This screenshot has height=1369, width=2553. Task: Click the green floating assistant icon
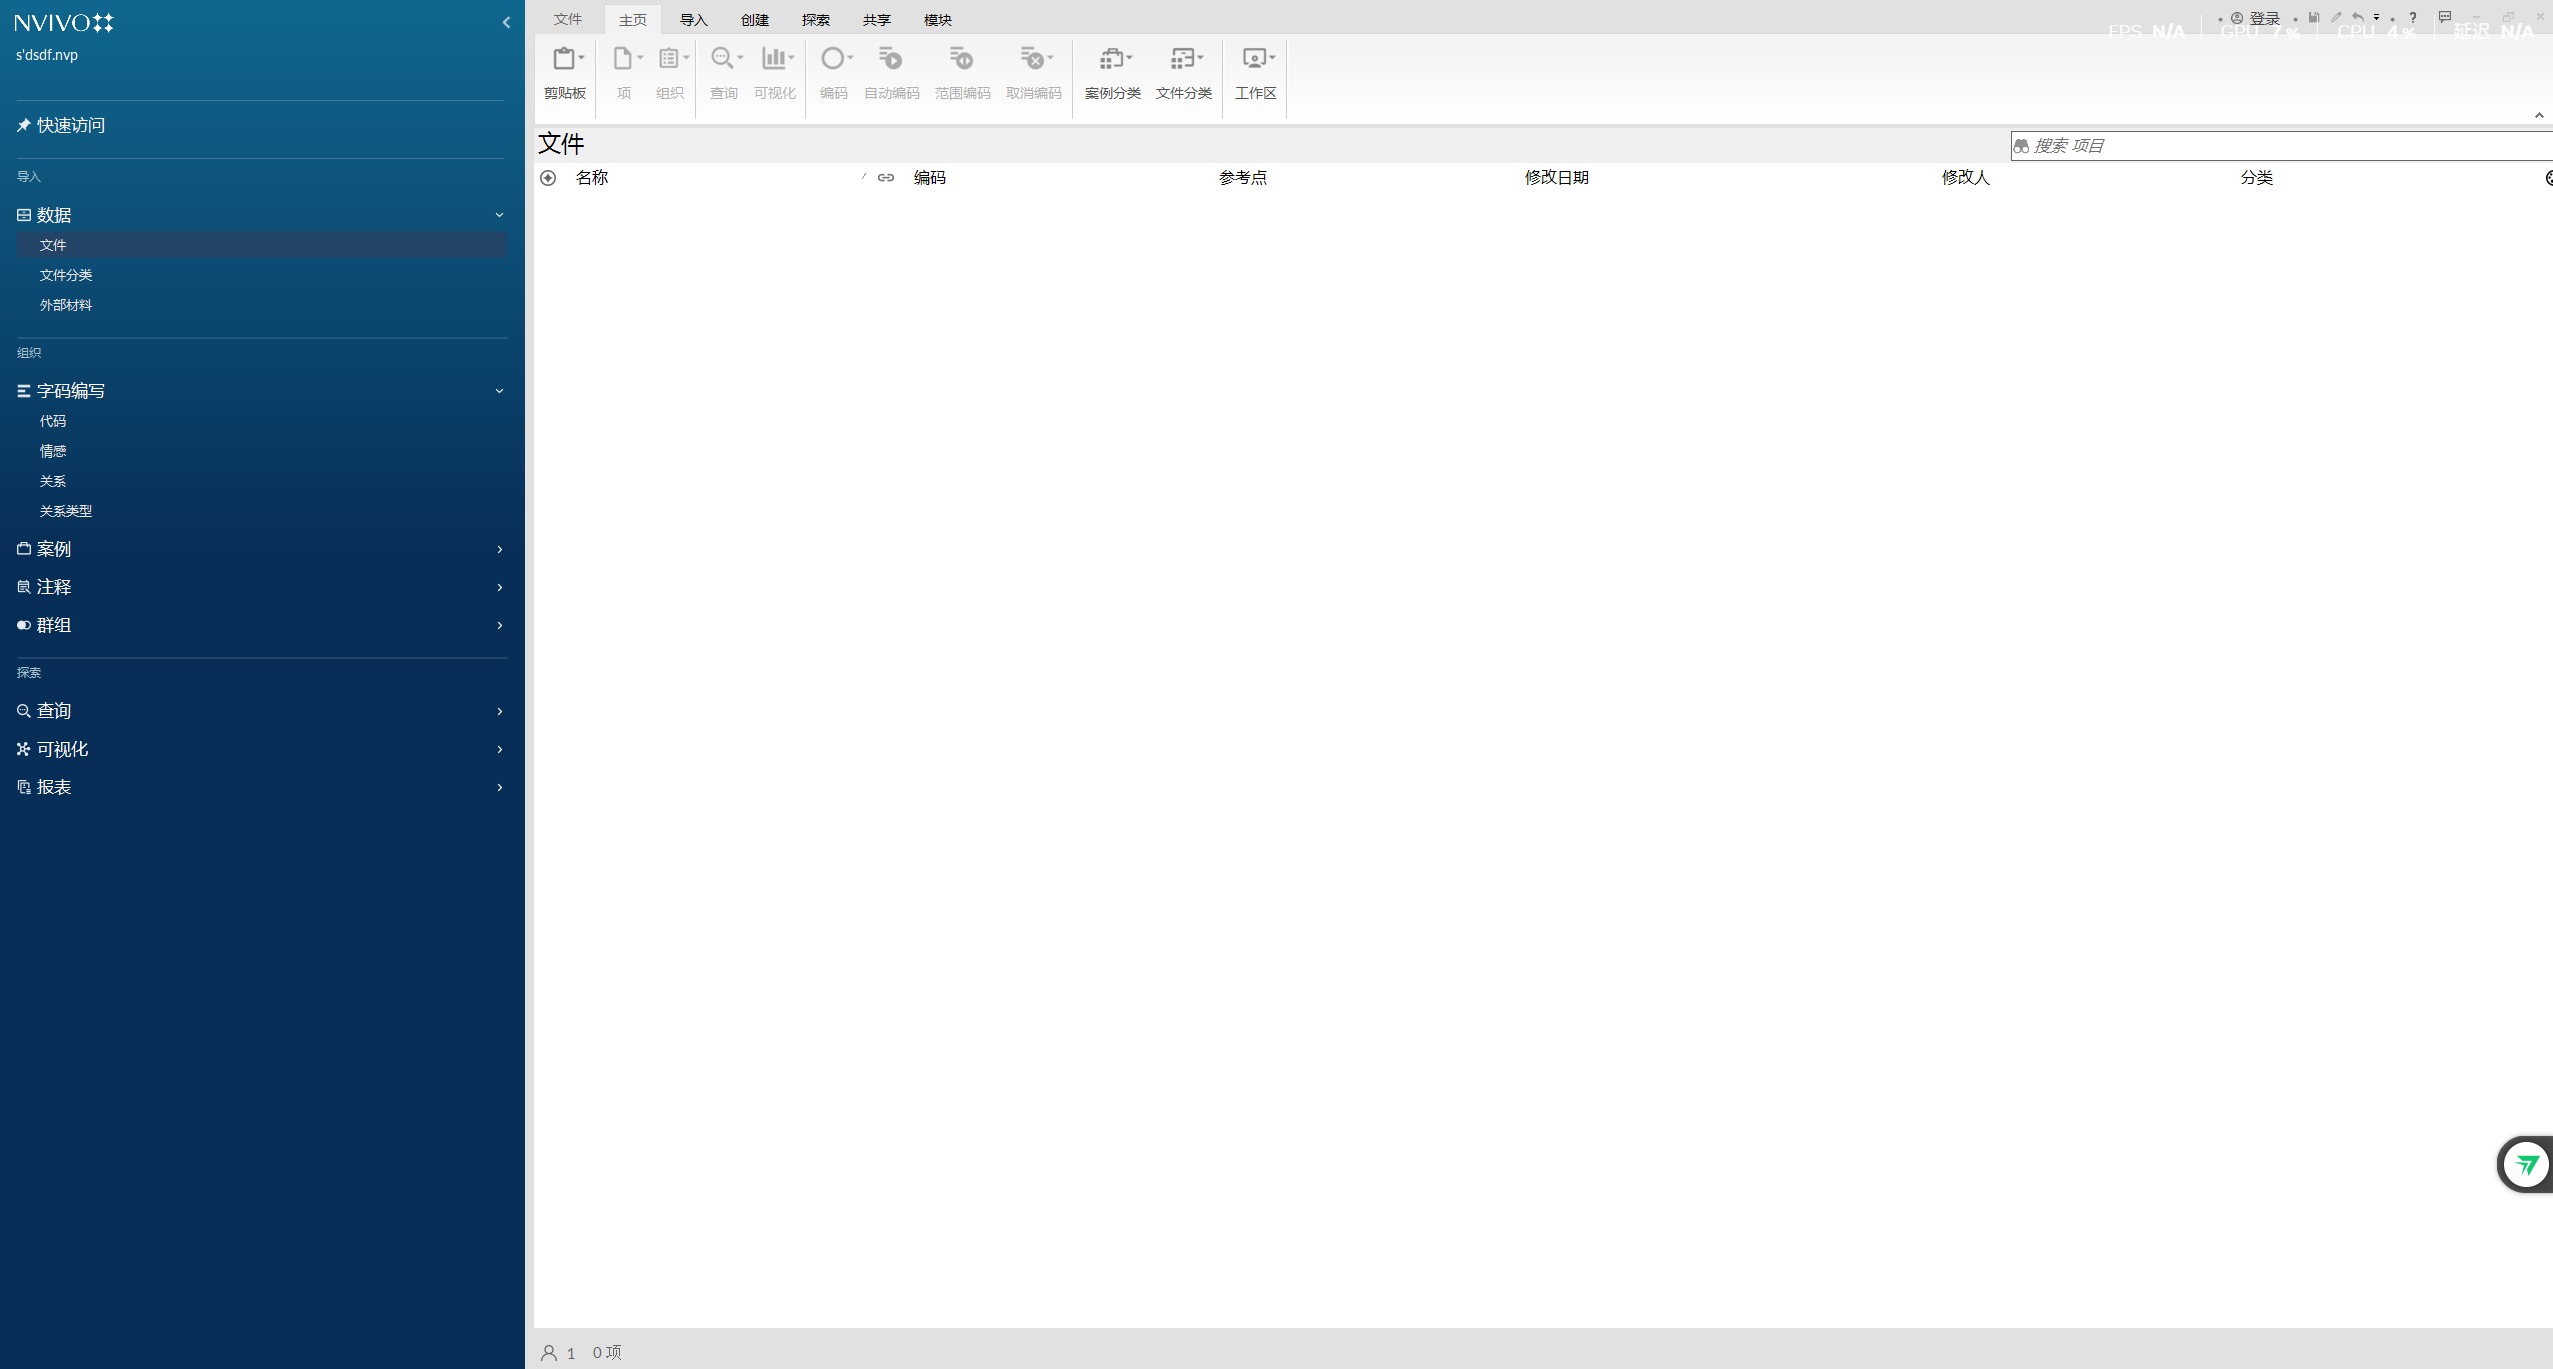tap(2526, 1164)
